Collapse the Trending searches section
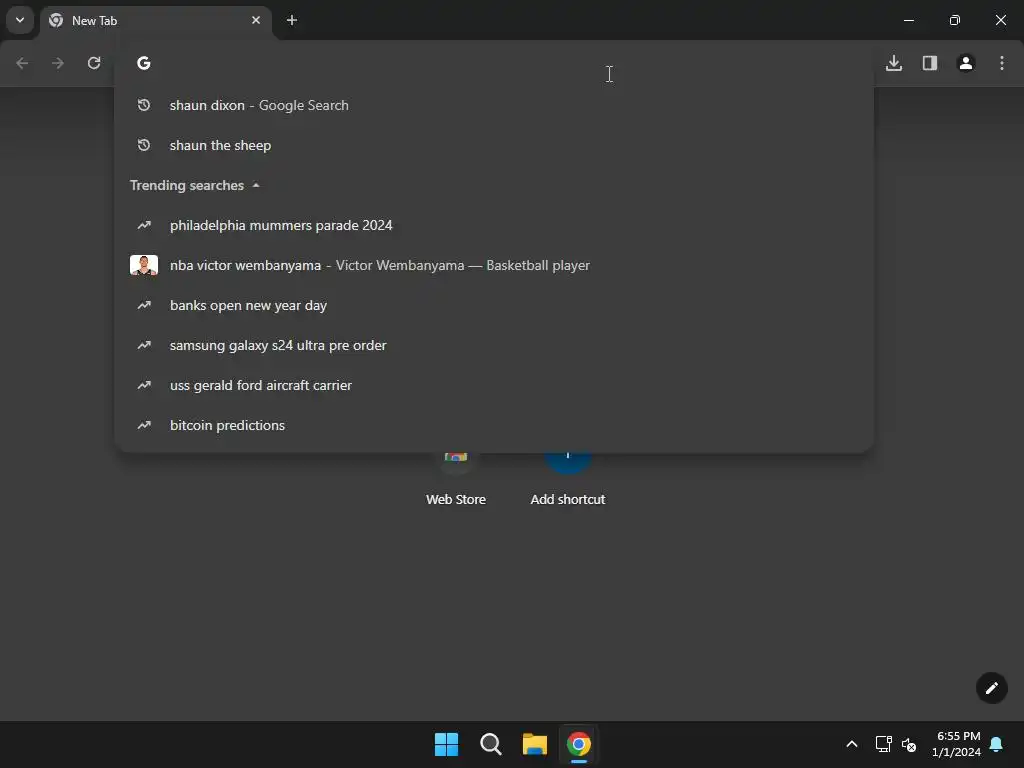The image size is (1024, 768). pos(256,185)
